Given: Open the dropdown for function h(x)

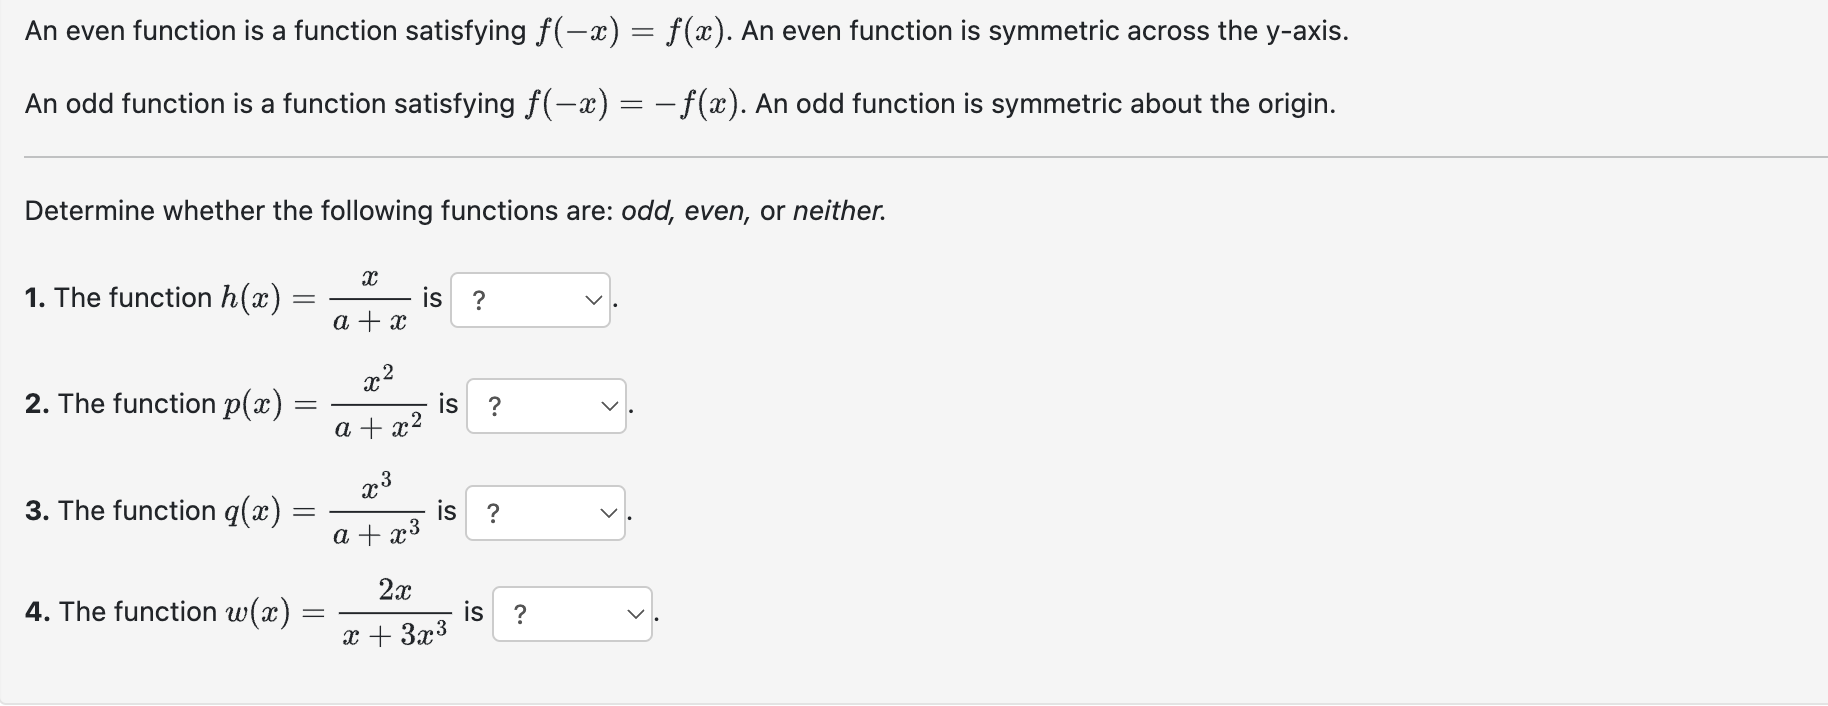Looking at the screenshot, I should pyautogui.click(x=530, y=300).
